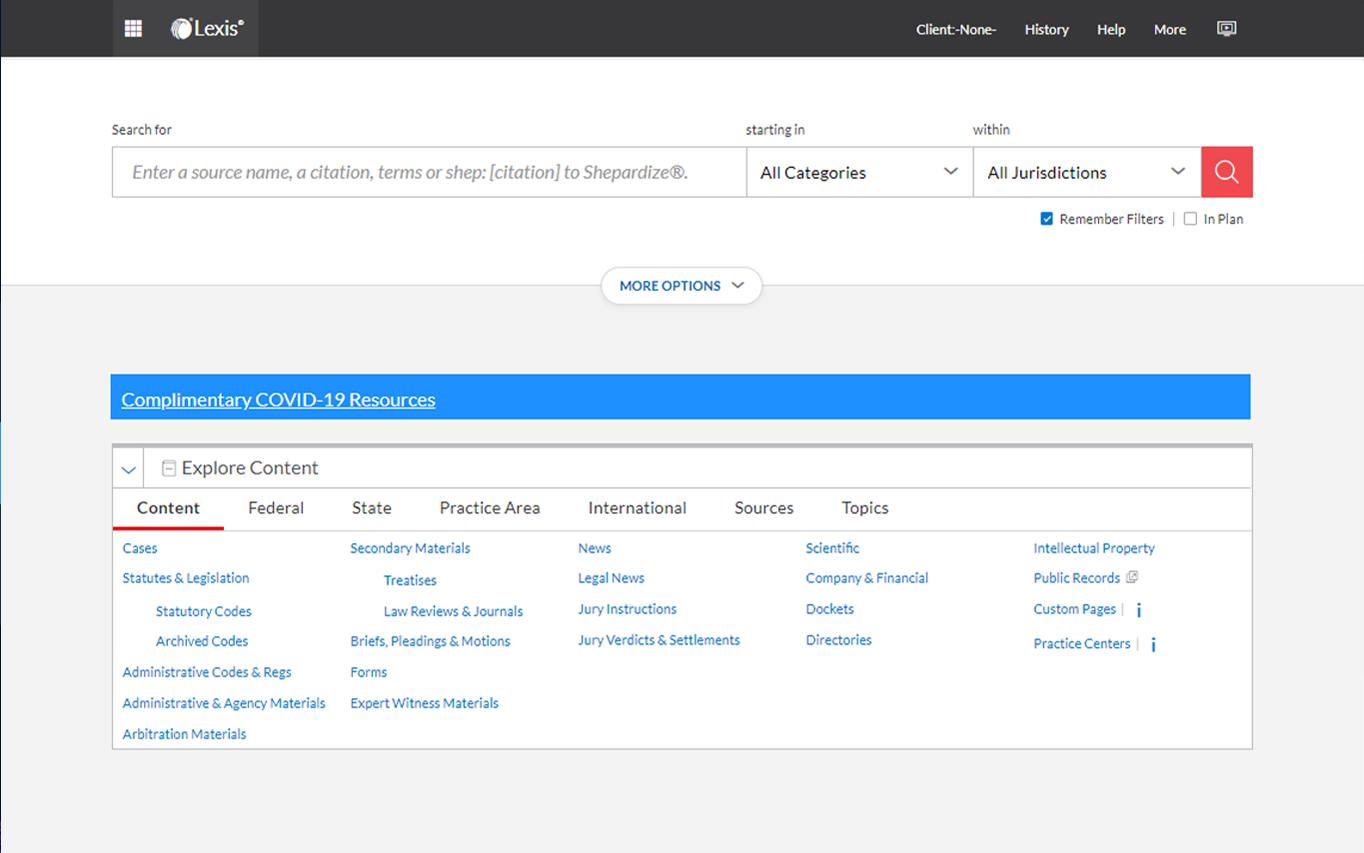This screenshot has width=1364, height=853.
Task: Click the red search magnifier button
Action: click(1226, 172)
